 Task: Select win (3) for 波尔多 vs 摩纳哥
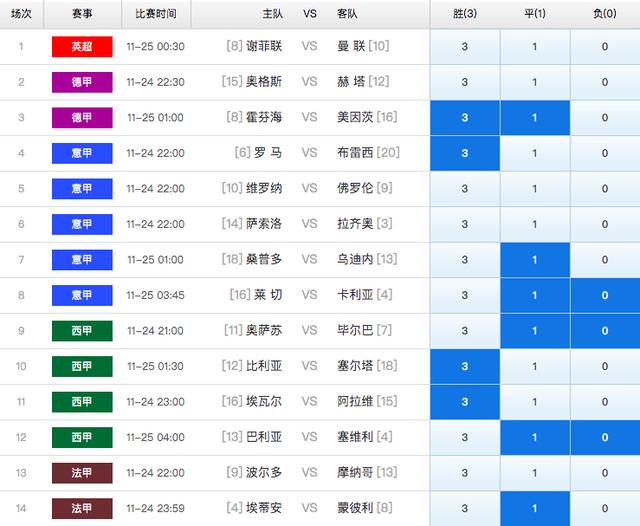(465, 473)
